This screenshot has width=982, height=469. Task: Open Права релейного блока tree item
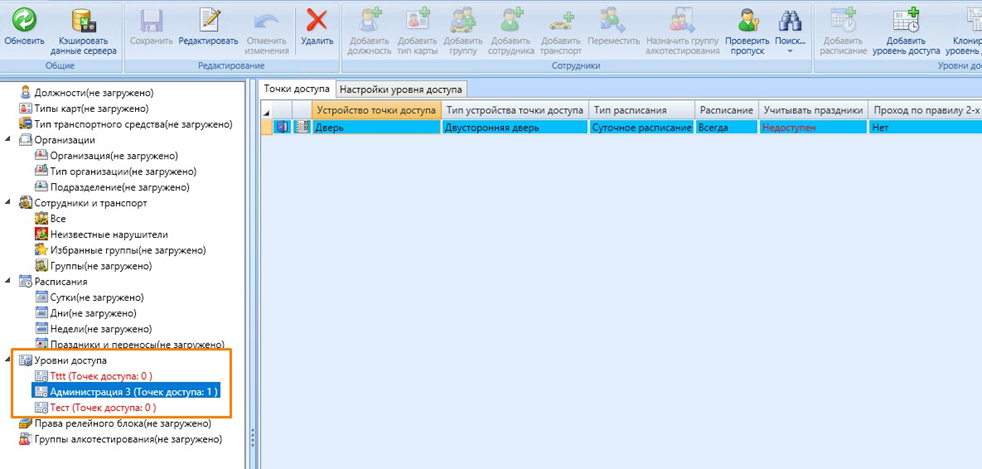coord(122,424)
